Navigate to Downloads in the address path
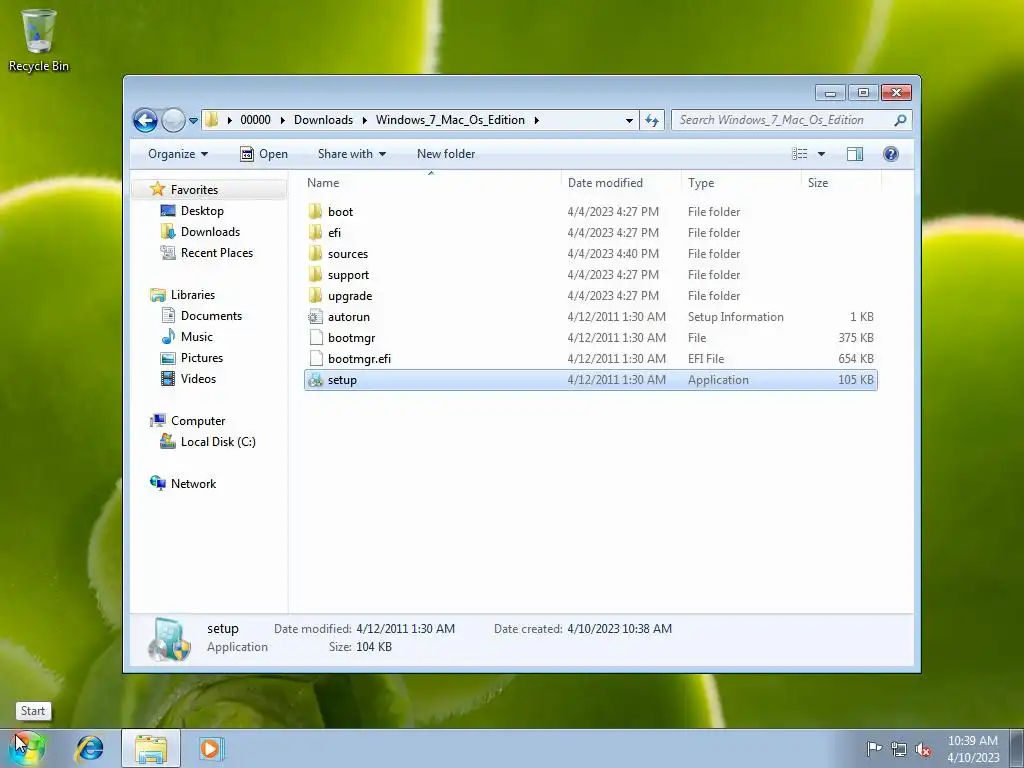 click(323, 120)
